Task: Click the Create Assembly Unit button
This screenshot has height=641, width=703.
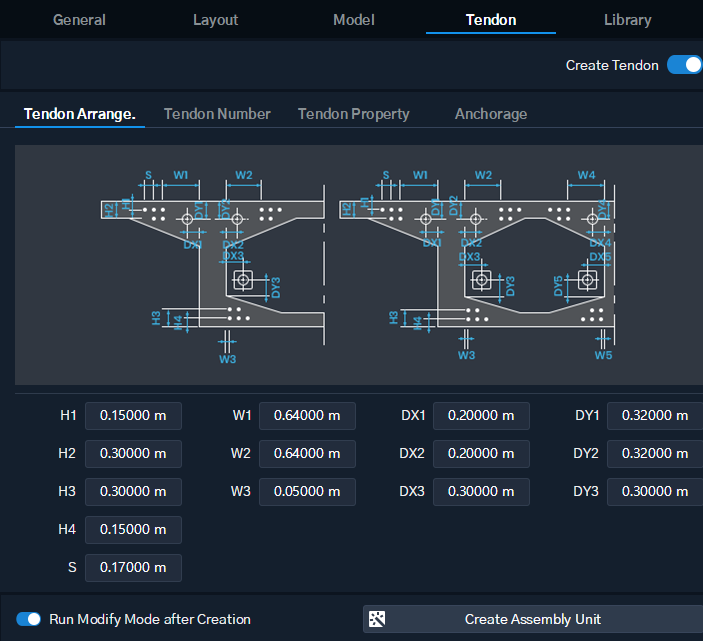Action: click(x=533, y=619)
